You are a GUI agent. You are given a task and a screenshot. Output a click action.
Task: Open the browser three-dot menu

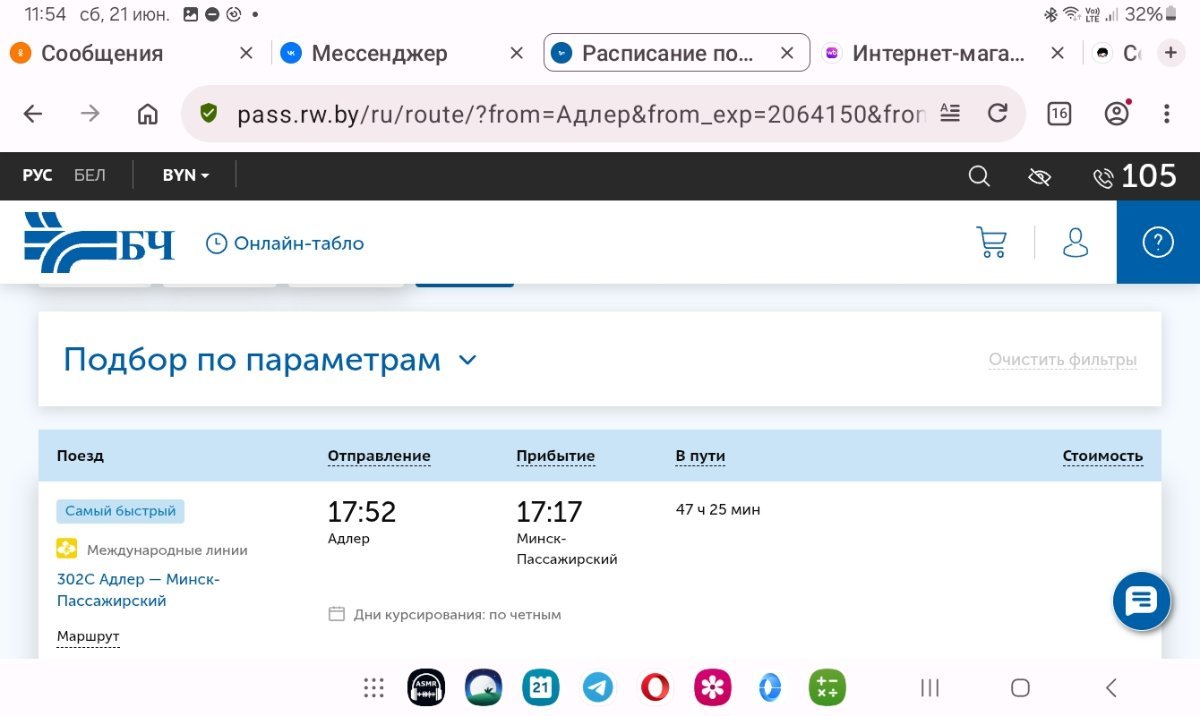[x=1166, y=114]
